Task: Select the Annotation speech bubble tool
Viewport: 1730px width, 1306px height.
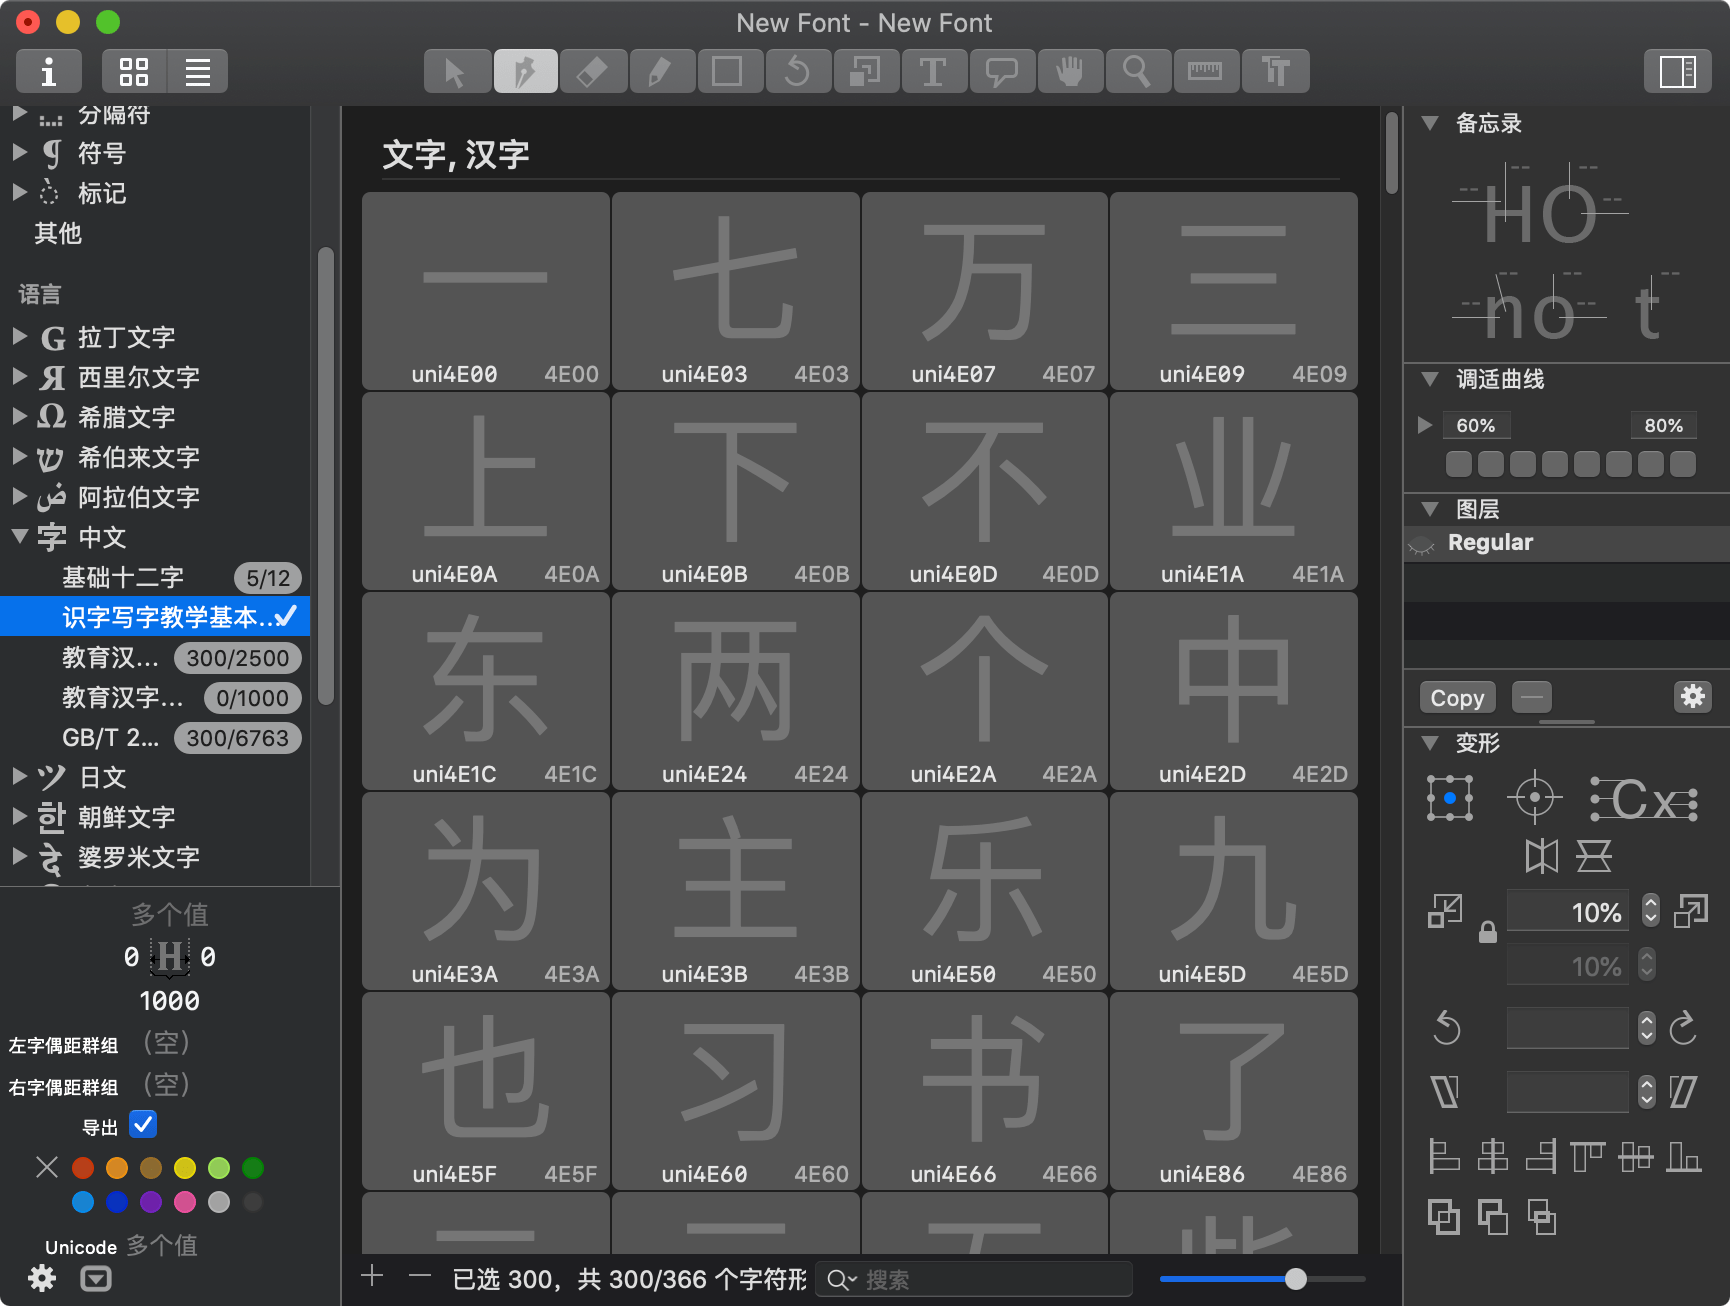Action: (x=1001, y=71)
